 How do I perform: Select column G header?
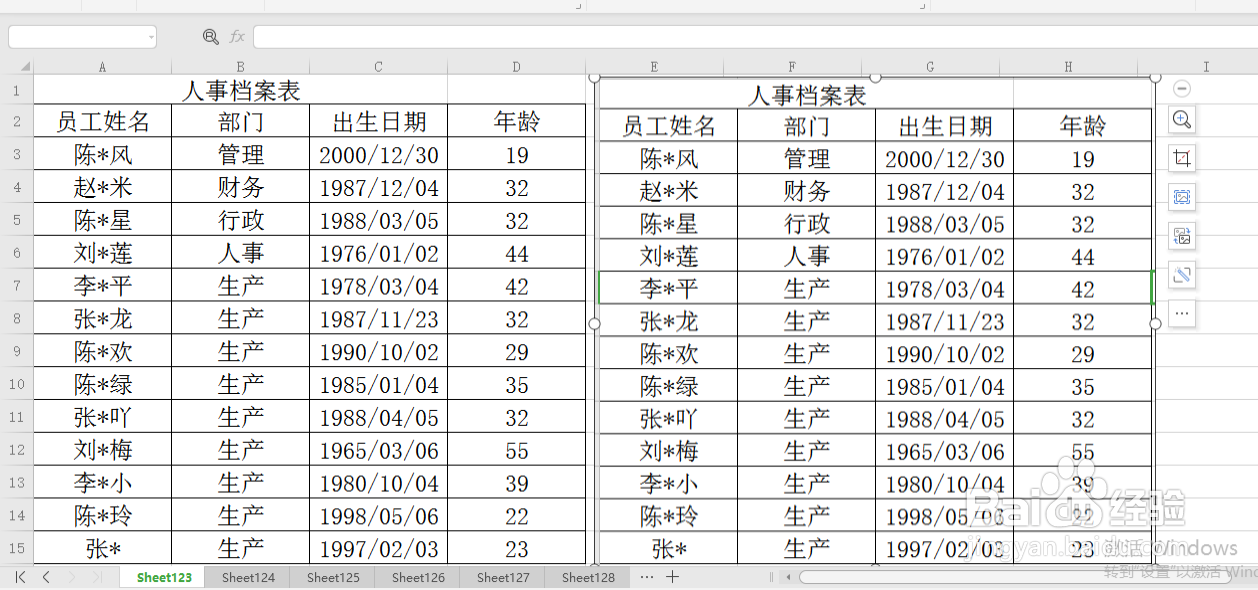click(930, 67)
